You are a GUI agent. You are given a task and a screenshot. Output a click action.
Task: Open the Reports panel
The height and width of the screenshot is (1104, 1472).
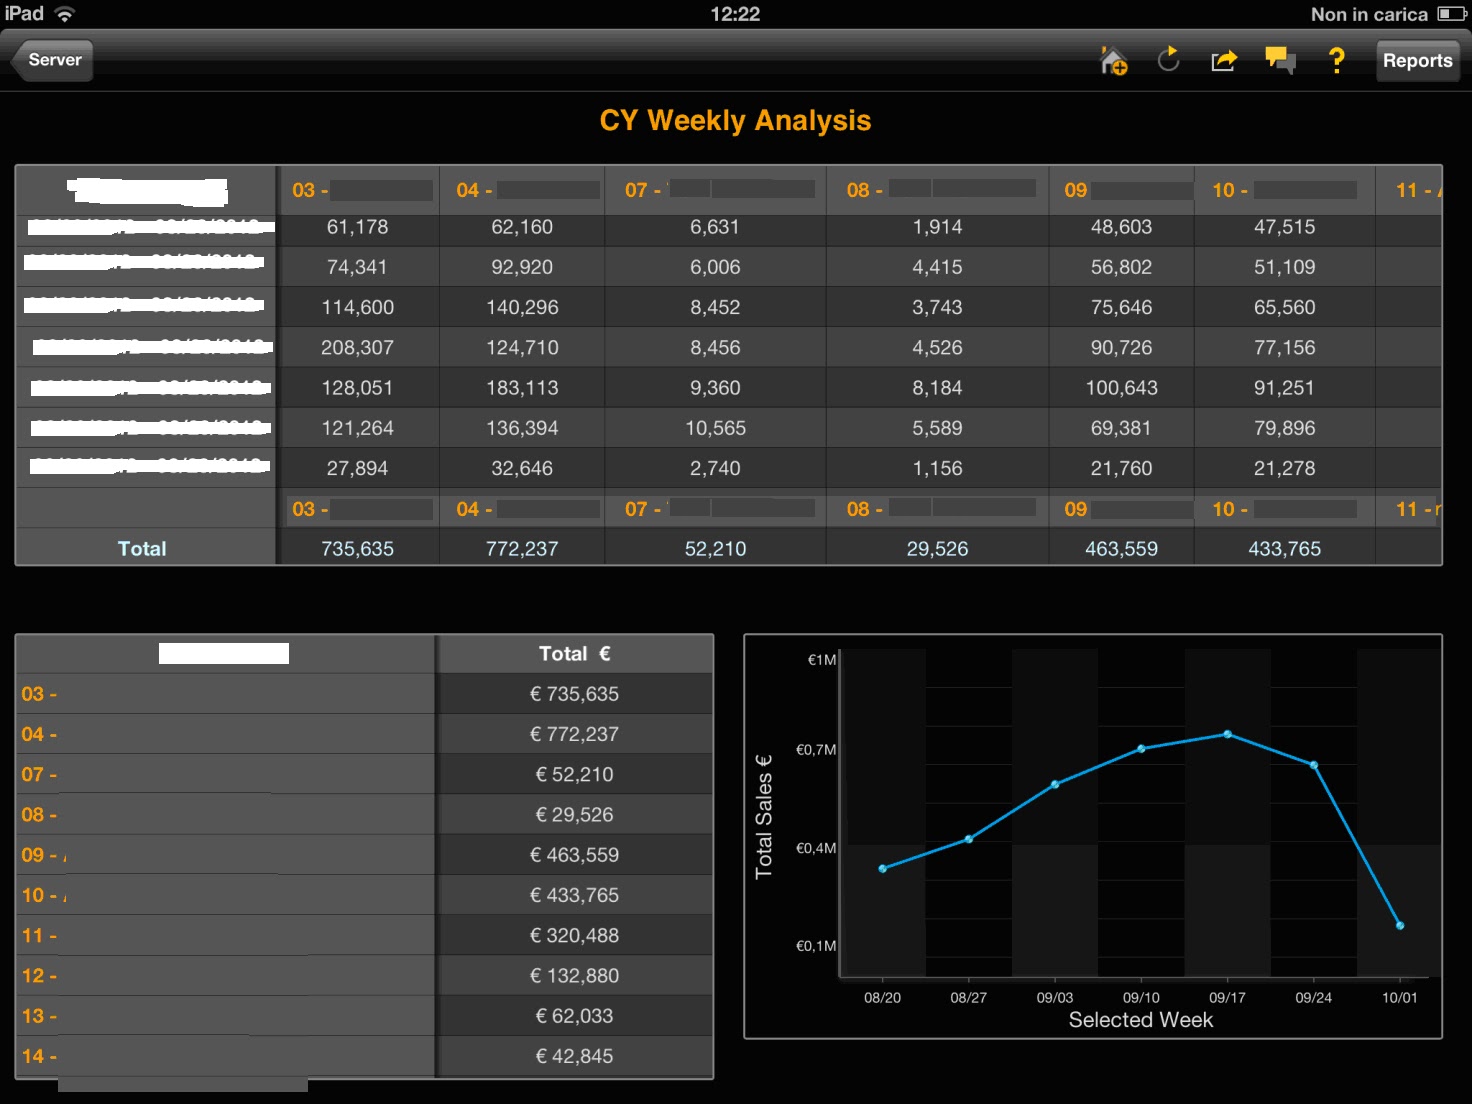coord(1417,60)
